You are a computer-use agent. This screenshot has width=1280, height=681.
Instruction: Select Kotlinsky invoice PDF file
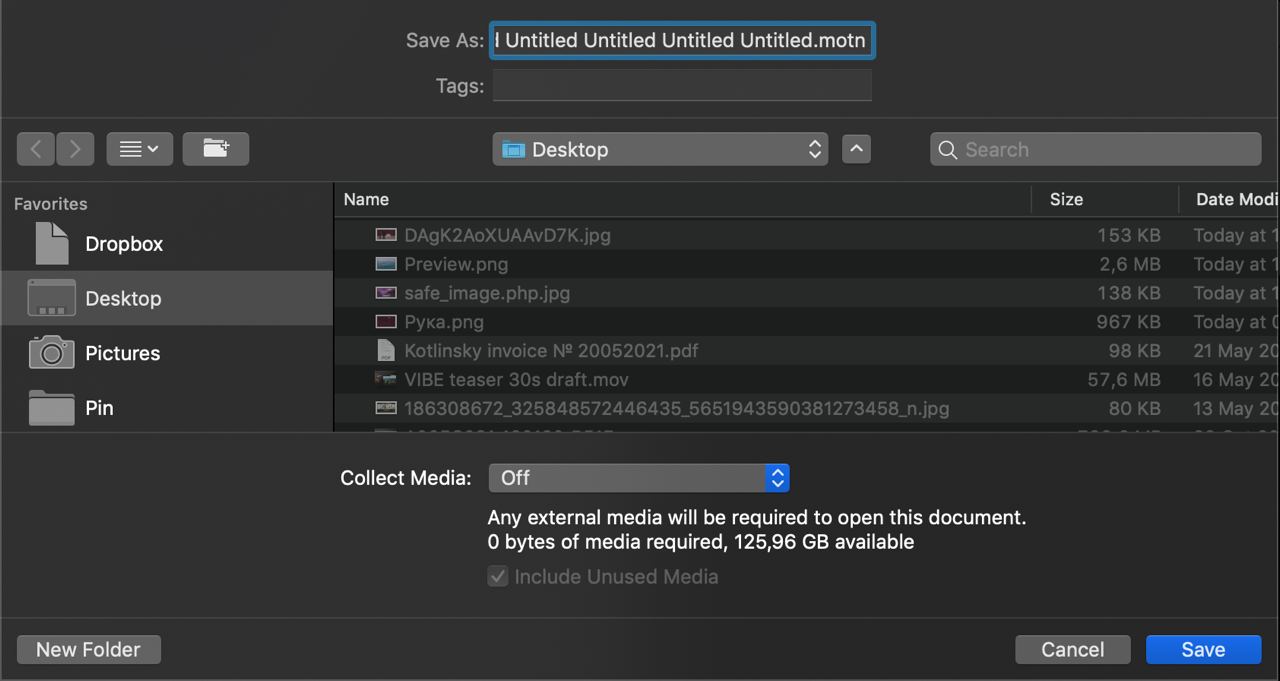coord(551,351)
